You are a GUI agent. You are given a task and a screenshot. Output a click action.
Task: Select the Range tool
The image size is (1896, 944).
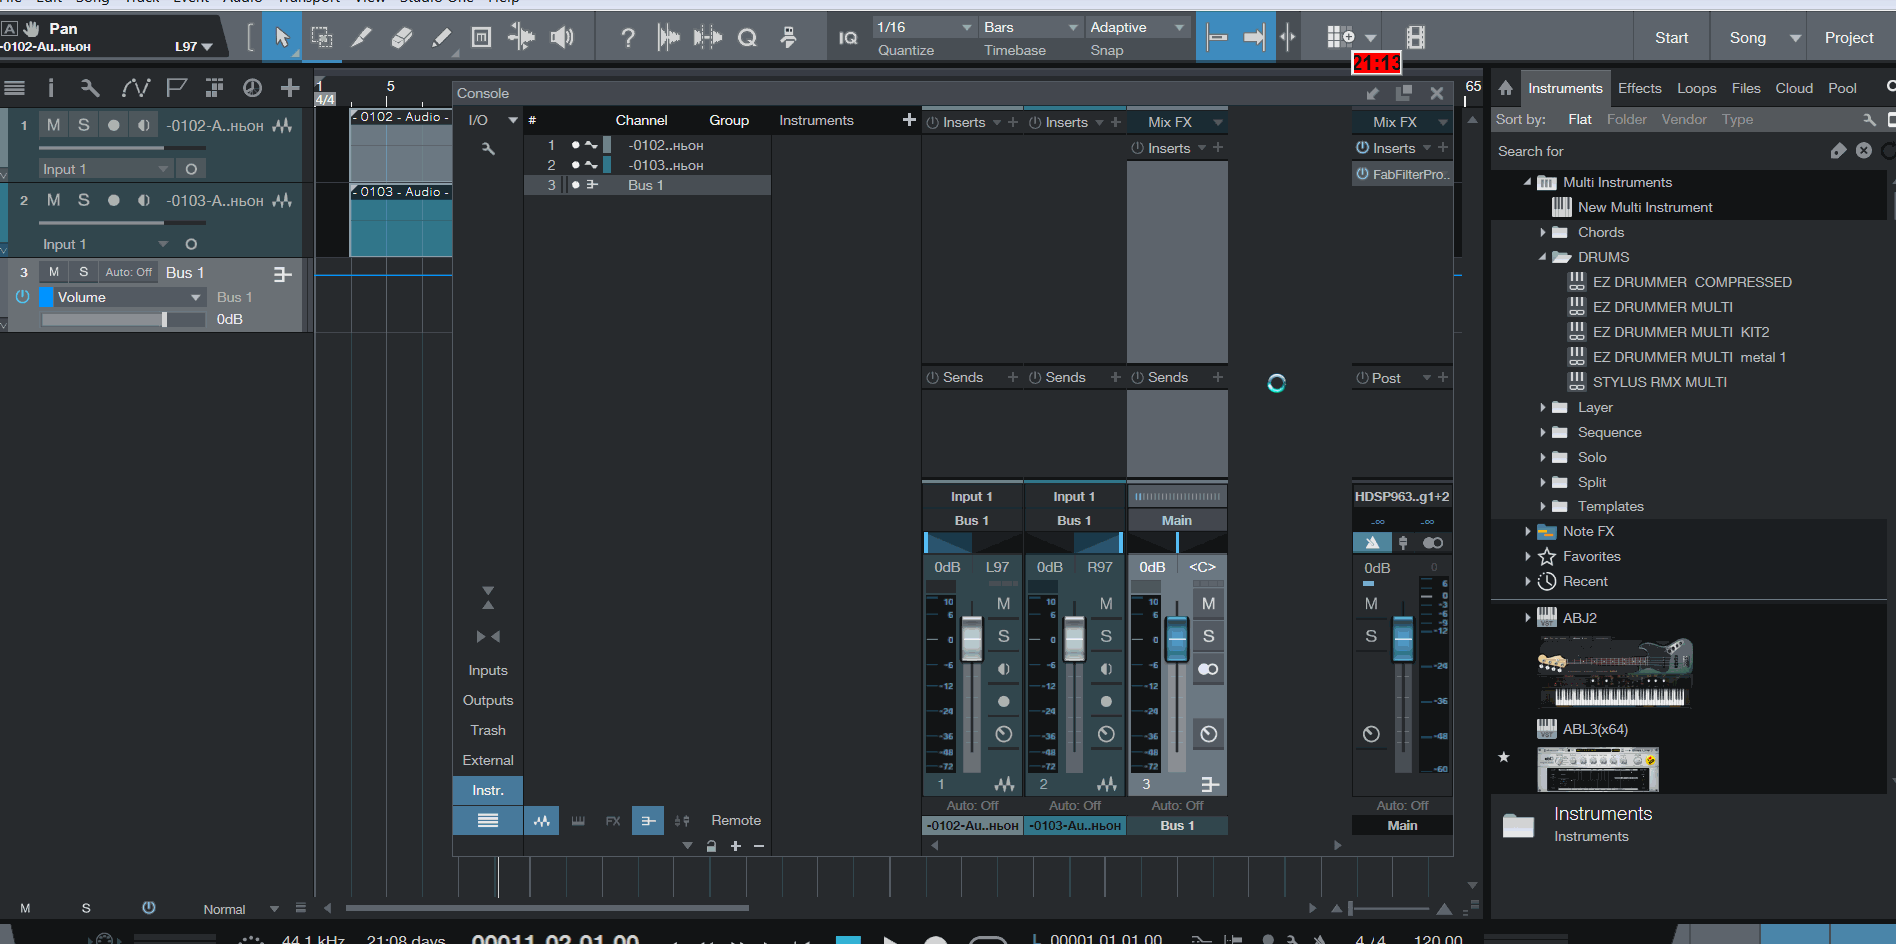coord(322,38)
